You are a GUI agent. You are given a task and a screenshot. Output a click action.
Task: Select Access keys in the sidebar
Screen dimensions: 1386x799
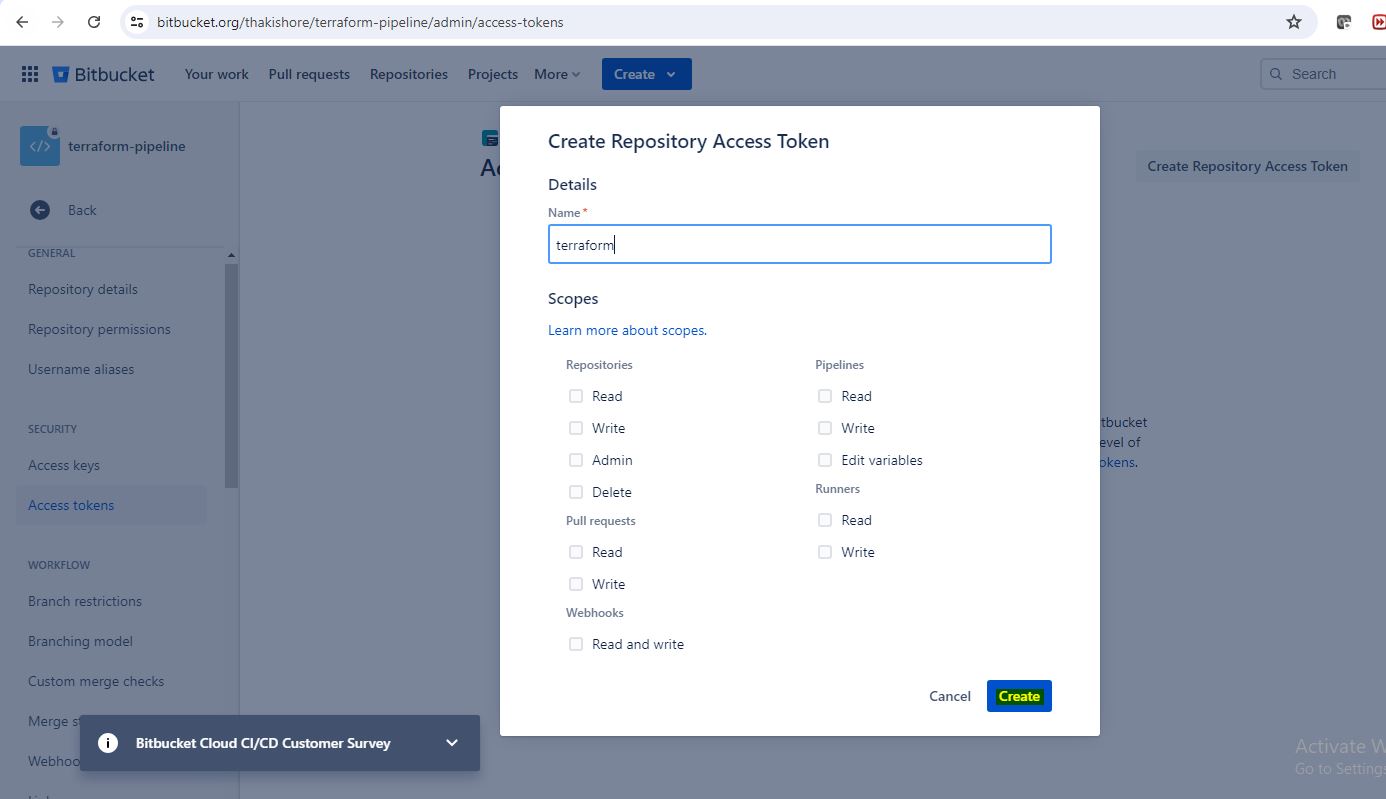pos(64,465)
